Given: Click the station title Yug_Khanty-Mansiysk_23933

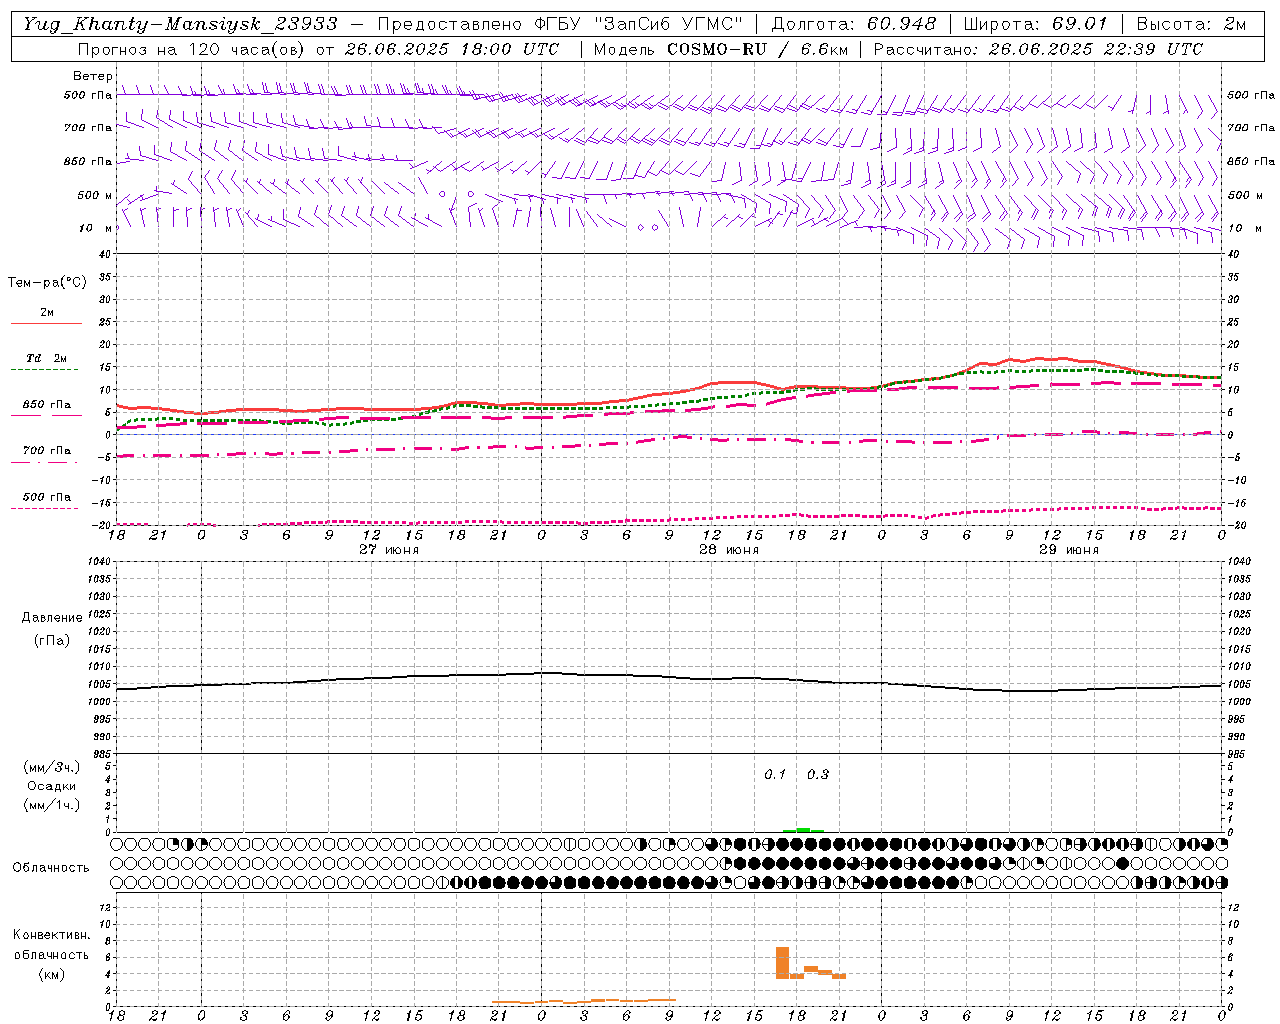Looking at the screenshot, I should (180, 24).
